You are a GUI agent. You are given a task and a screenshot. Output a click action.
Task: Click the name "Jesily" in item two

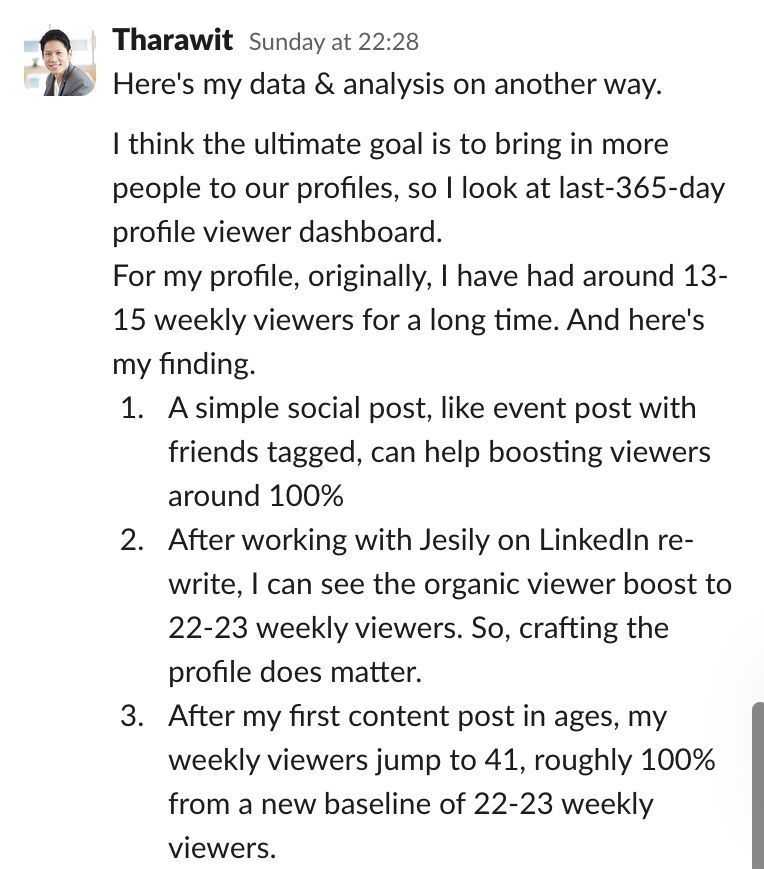tap(454, 540)
